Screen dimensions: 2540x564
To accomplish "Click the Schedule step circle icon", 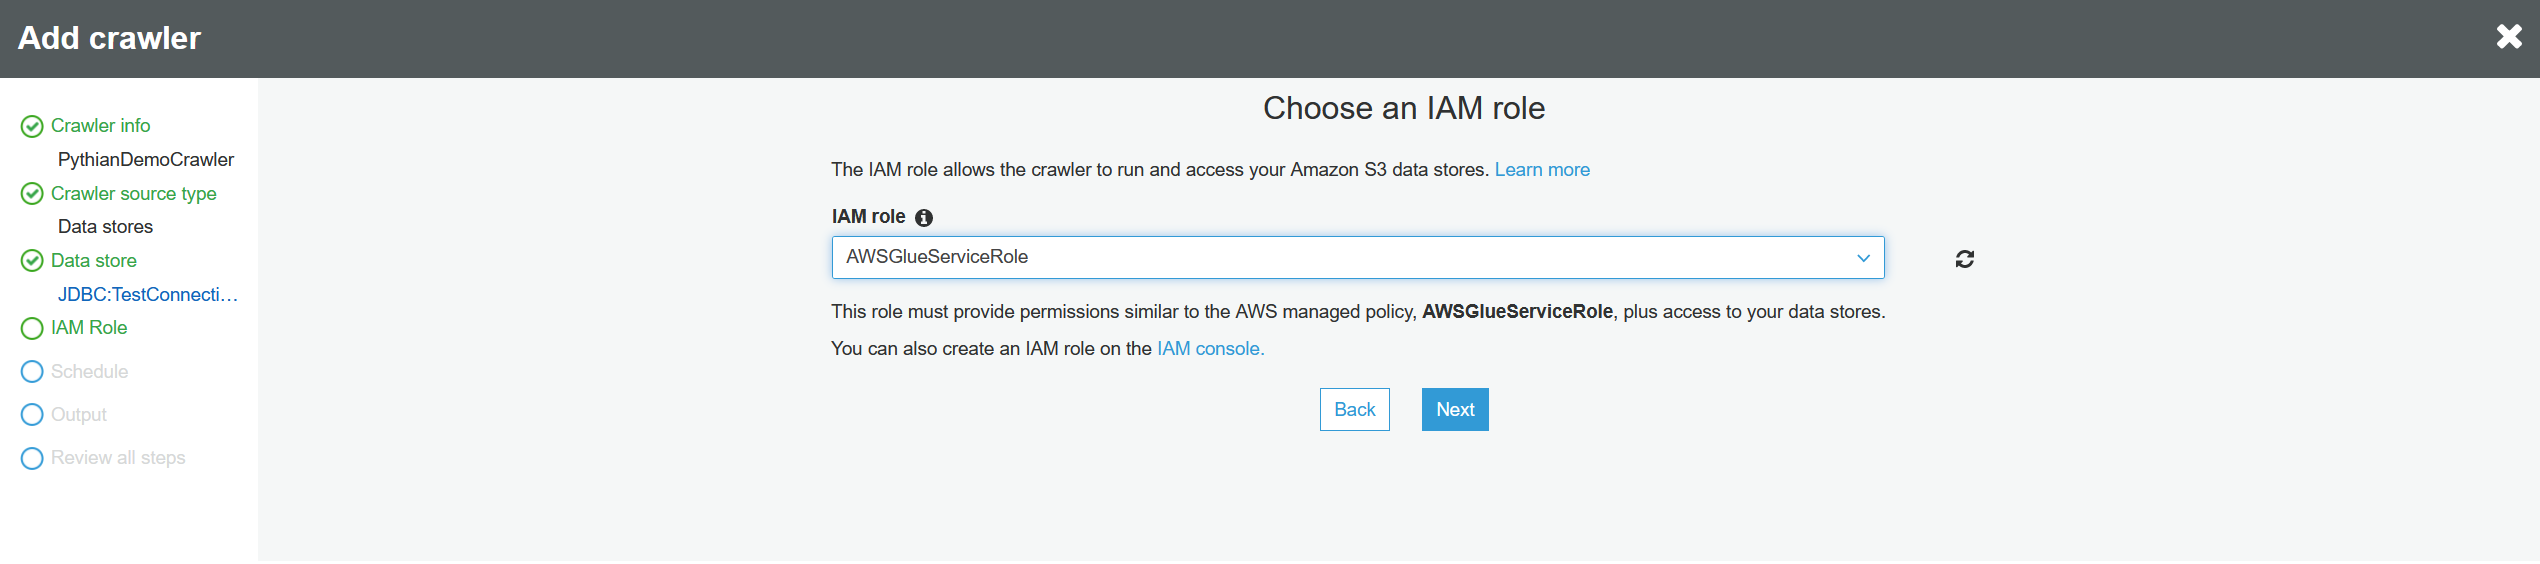I will pyautogui.click(x=32, y=372).
